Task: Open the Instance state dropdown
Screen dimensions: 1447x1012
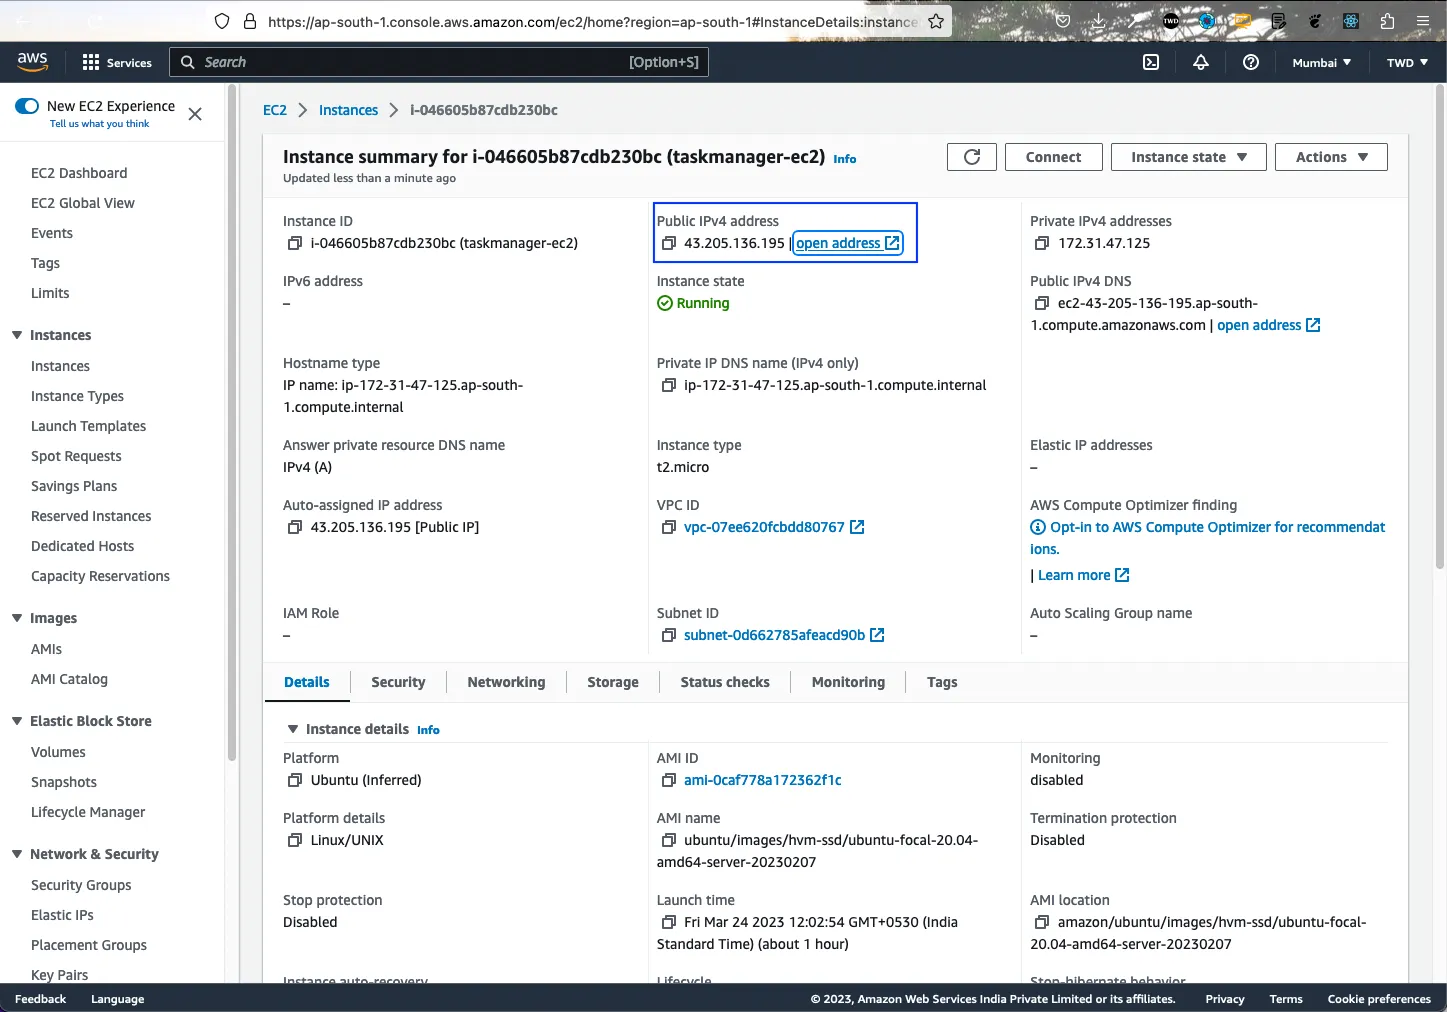Action: [x=1188, y=157]
